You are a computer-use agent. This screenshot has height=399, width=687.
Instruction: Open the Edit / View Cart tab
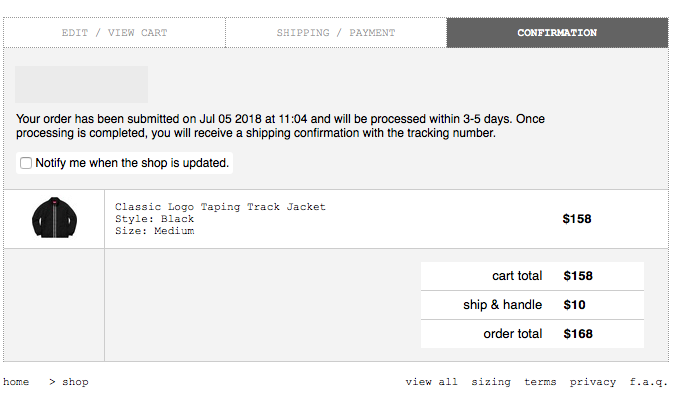pos(114,33)
